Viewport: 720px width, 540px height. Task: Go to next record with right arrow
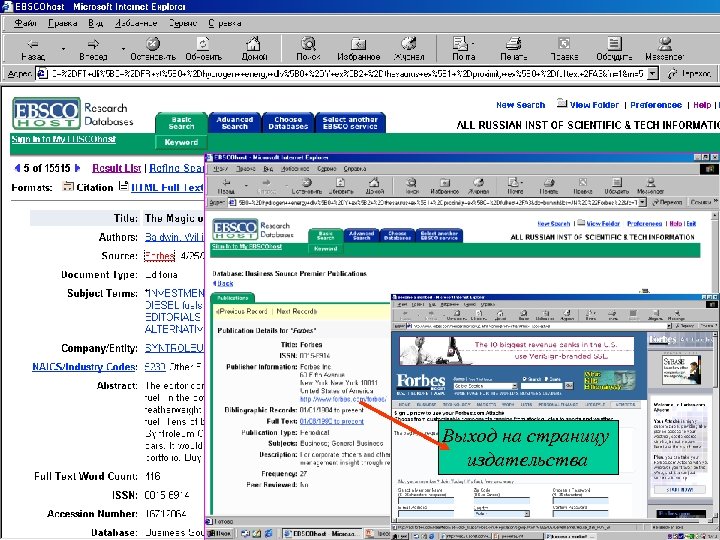[x=77, y=168]
